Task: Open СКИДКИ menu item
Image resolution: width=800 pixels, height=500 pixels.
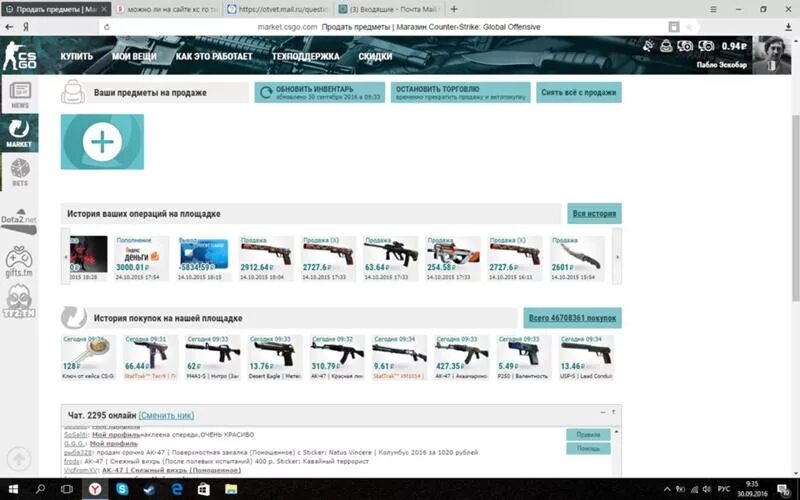Action: click(375, 56)
